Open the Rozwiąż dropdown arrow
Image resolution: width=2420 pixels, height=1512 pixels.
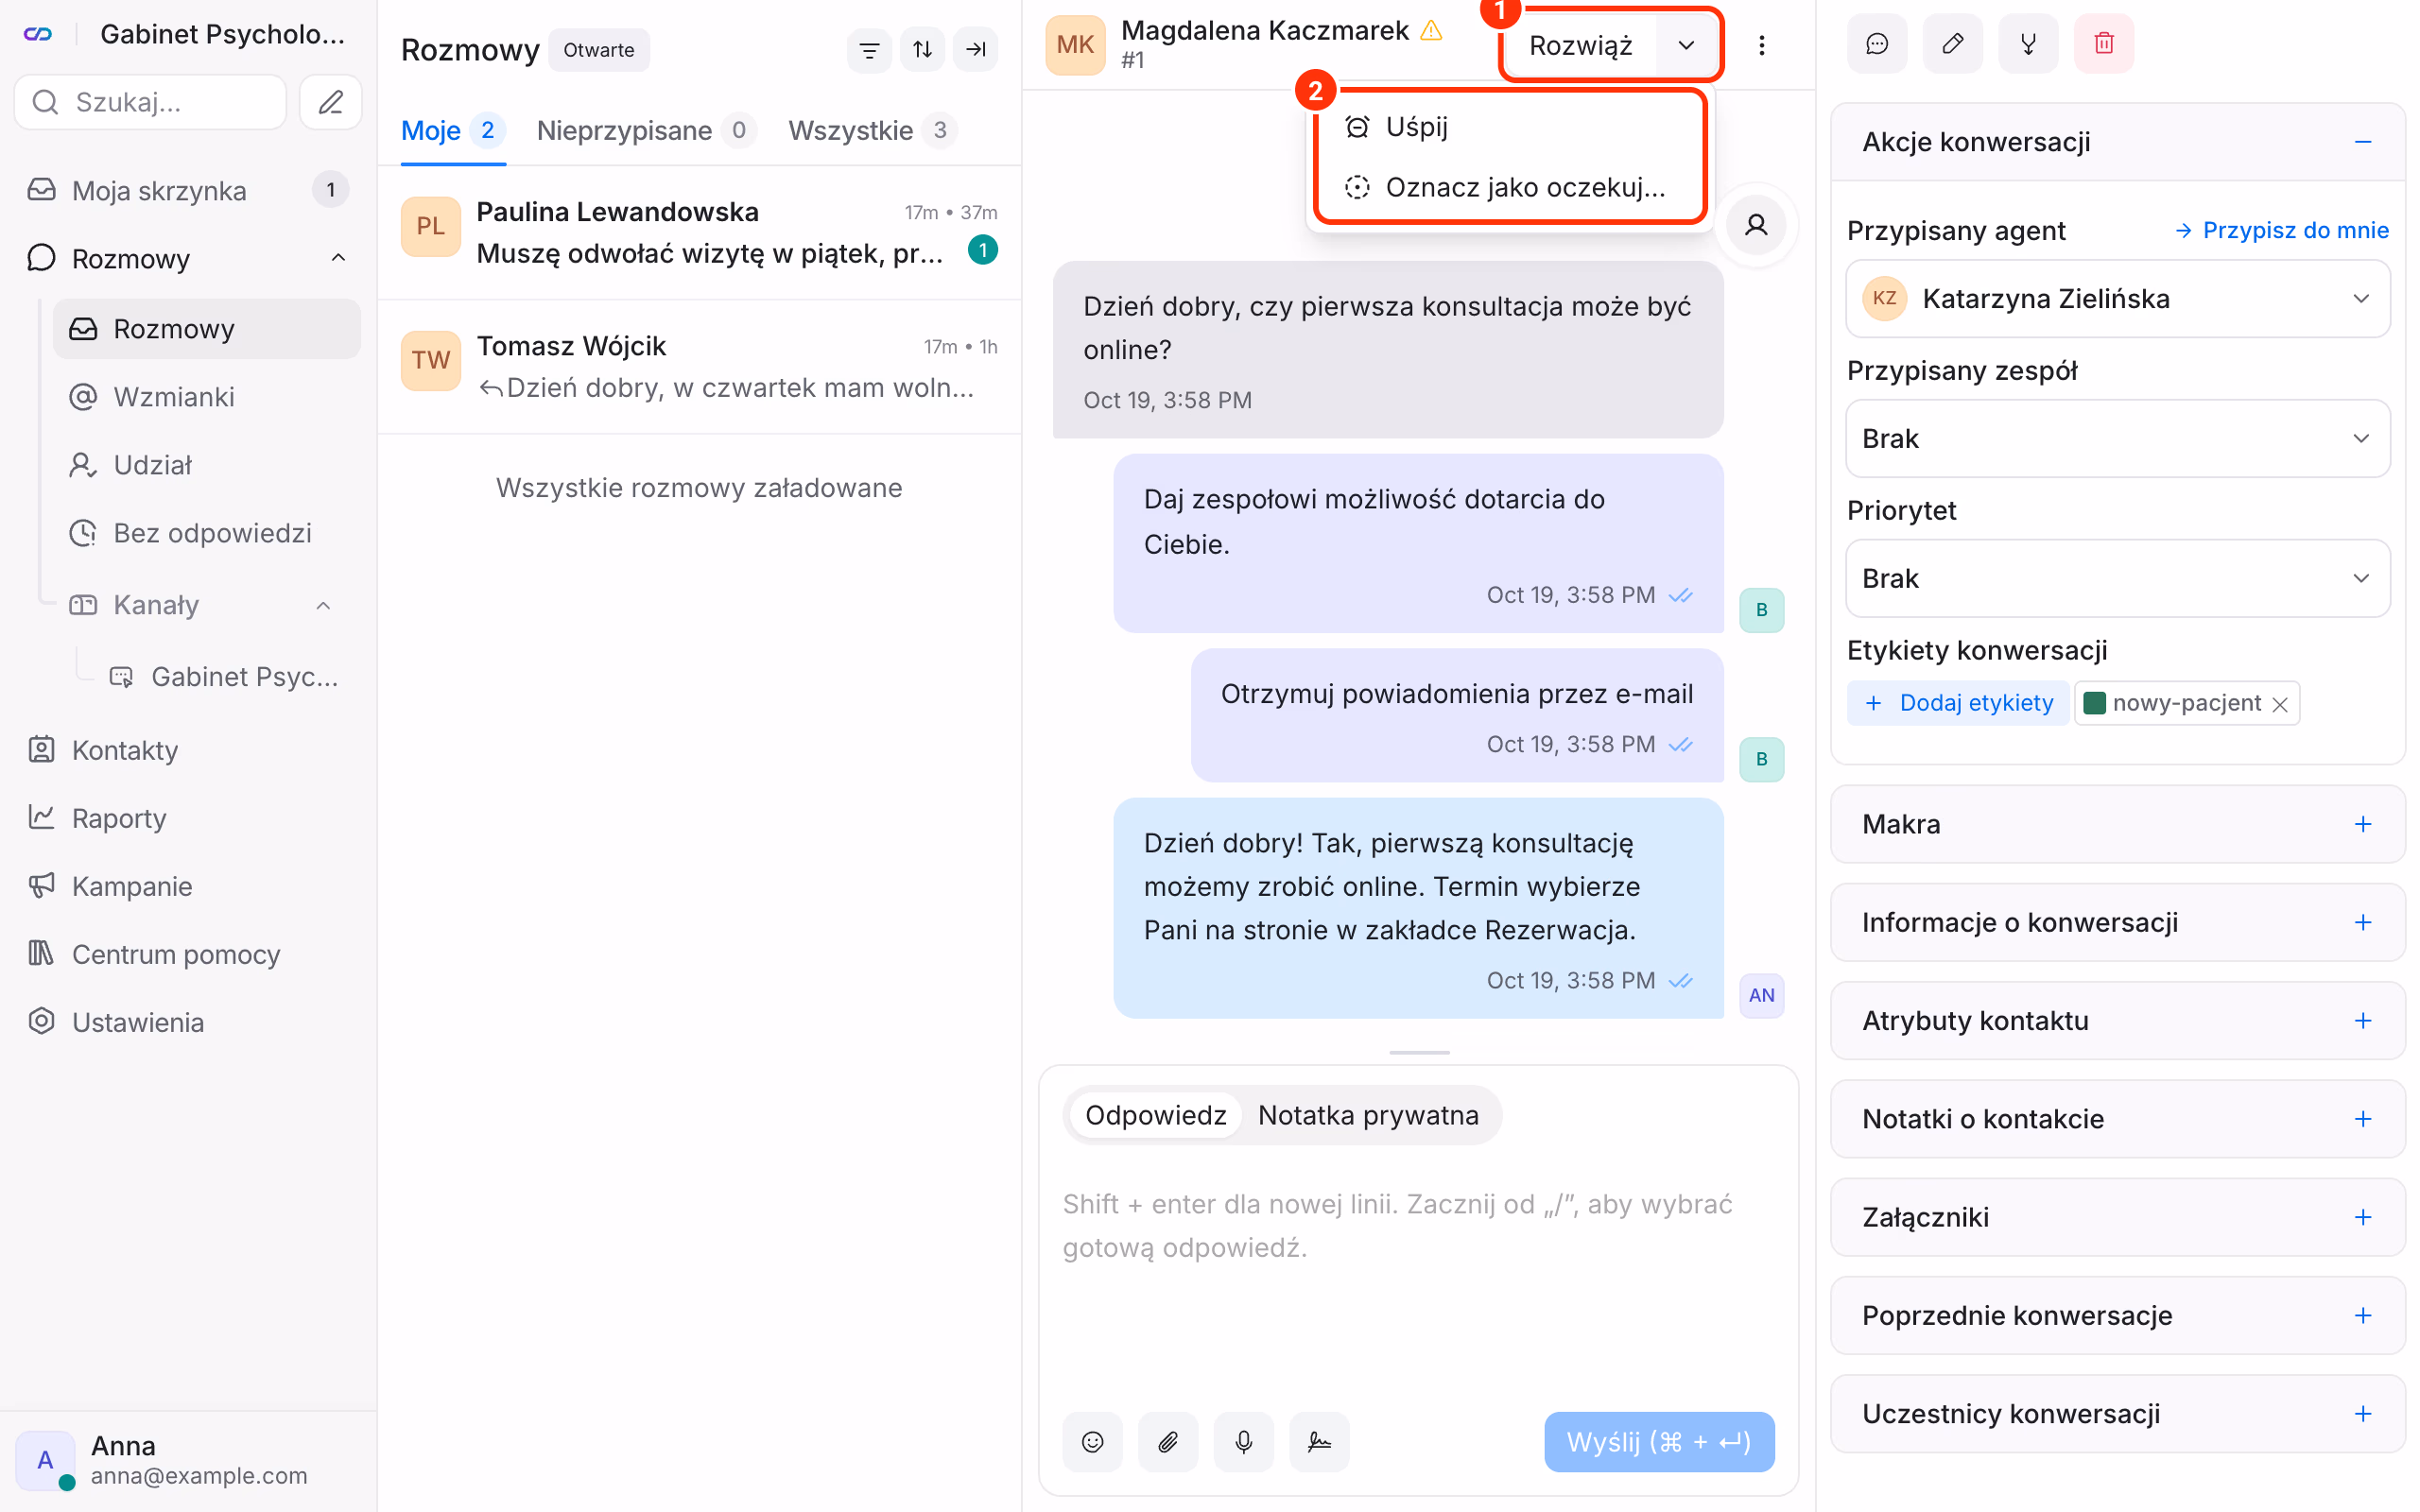click(1686, 45)
